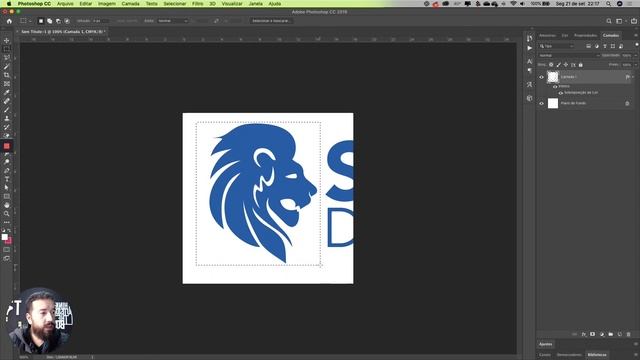Switch to the Bibliotecas tab
640x360 pixels.
point(596,355)
